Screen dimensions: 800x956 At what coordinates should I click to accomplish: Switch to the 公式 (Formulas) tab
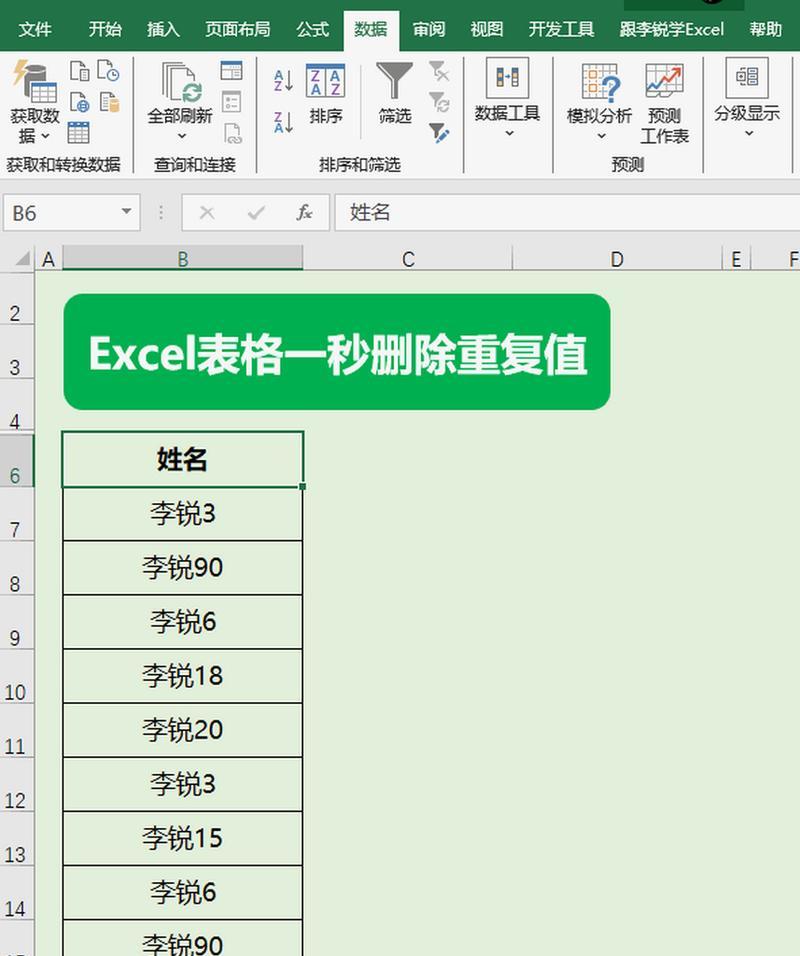[312, 29]
